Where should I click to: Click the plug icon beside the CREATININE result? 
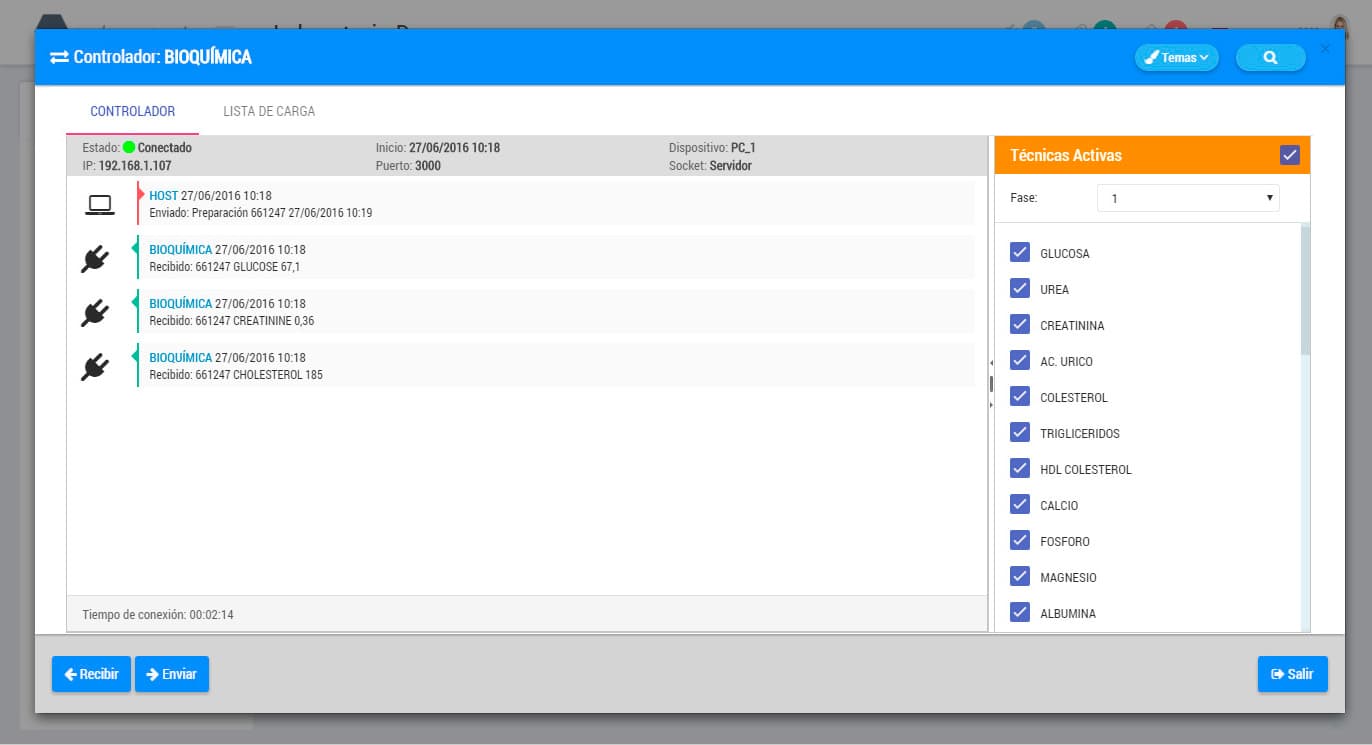94,313
